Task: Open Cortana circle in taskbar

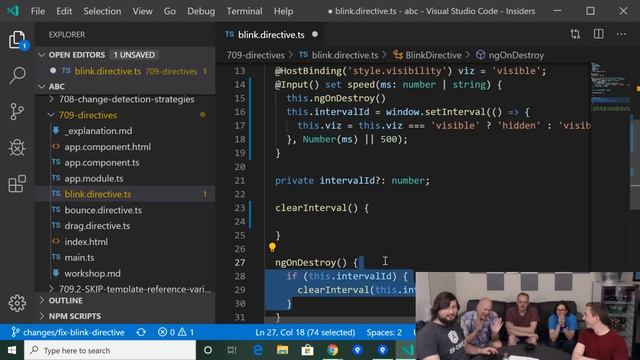Action: tap(208, 350)
